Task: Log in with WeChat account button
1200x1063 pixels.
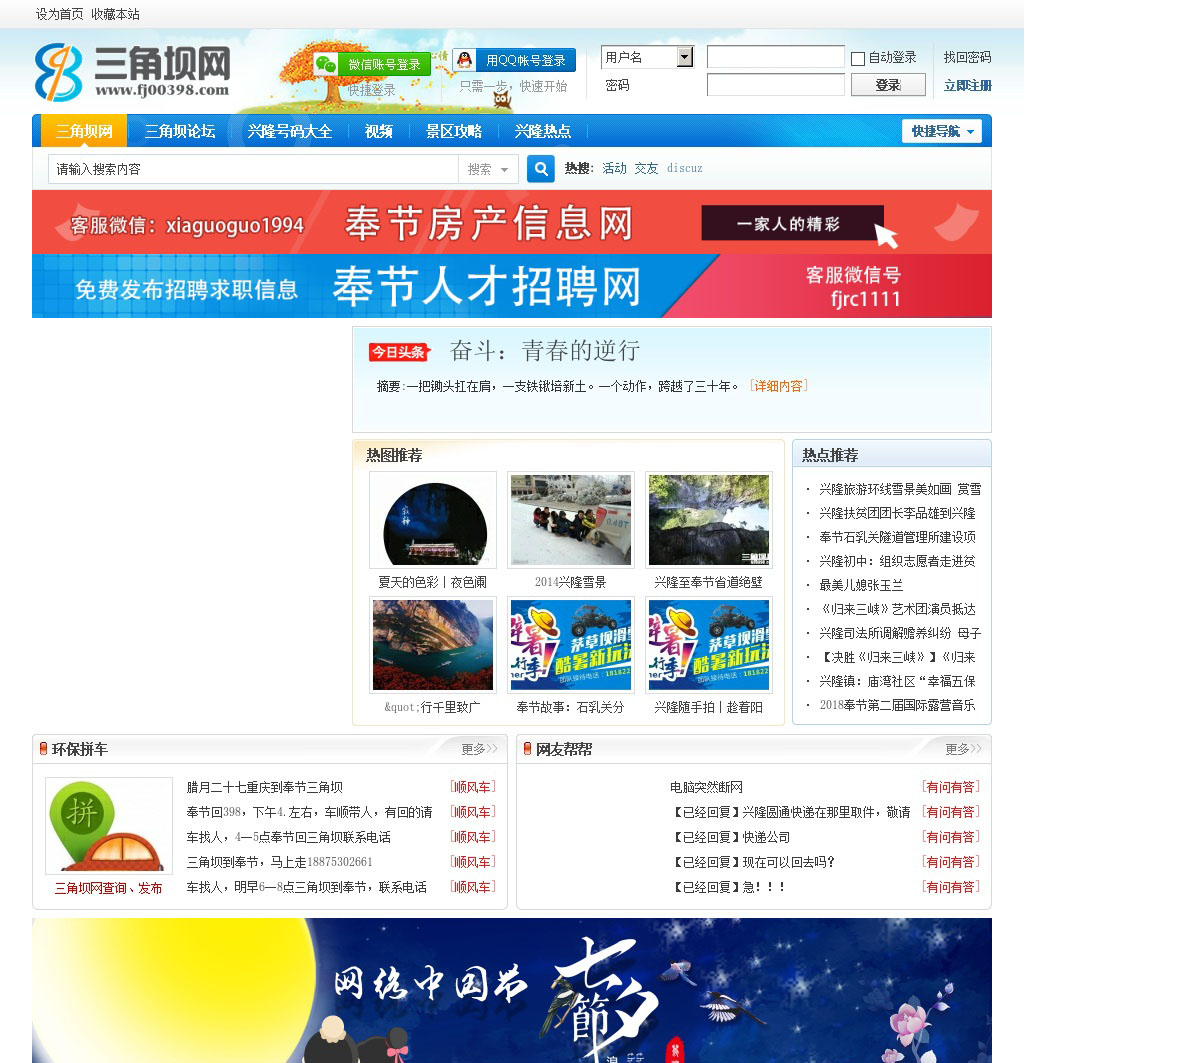Action: 372,64
